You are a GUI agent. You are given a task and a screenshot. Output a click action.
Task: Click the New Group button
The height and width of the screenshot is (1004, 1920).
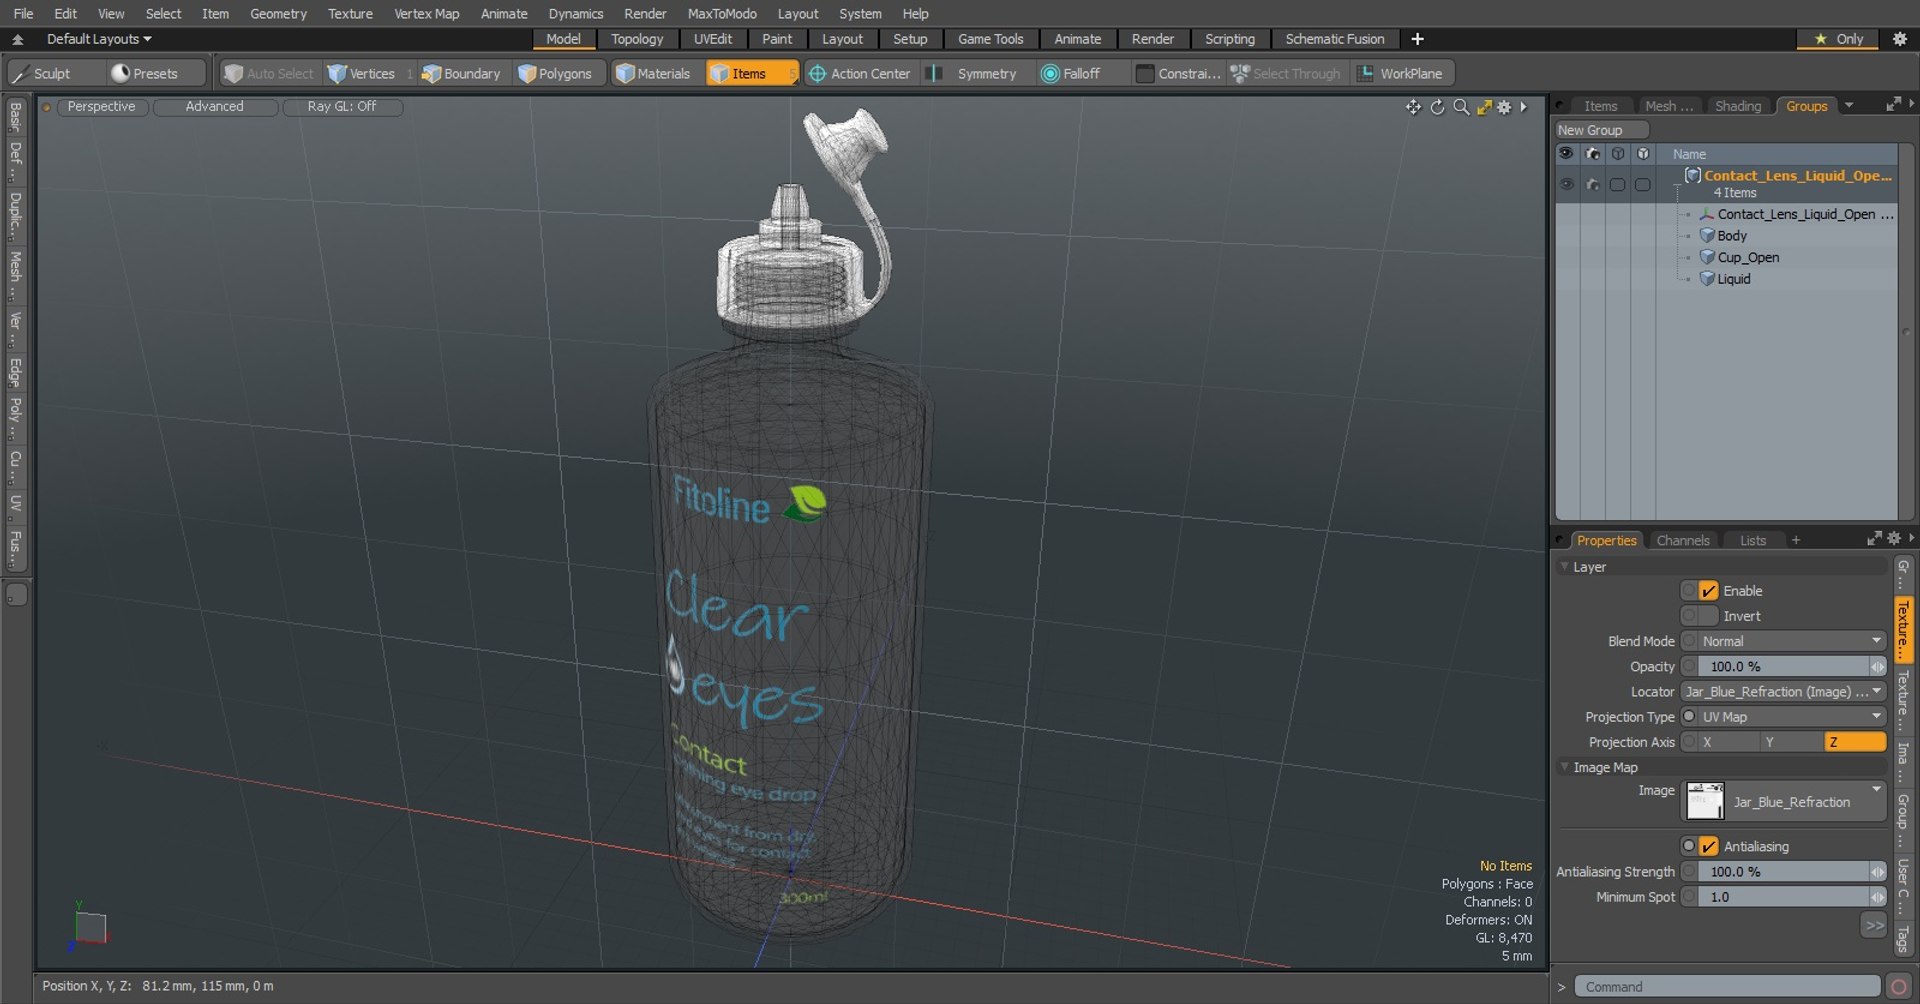(1601, 130)
